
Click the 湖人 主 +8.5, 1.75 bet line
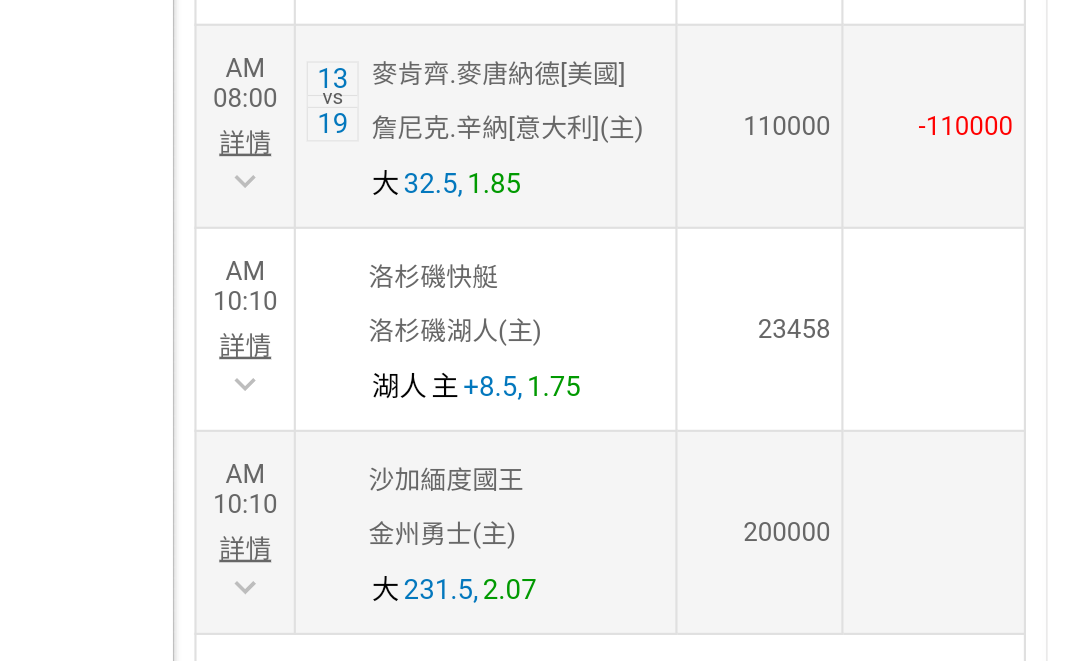[x=476, y=387]
